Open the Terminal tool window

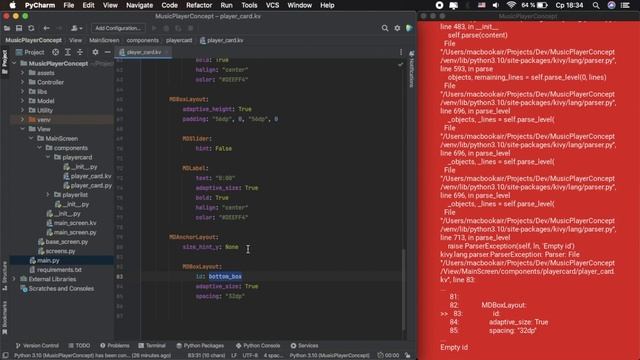click(152, 346)
